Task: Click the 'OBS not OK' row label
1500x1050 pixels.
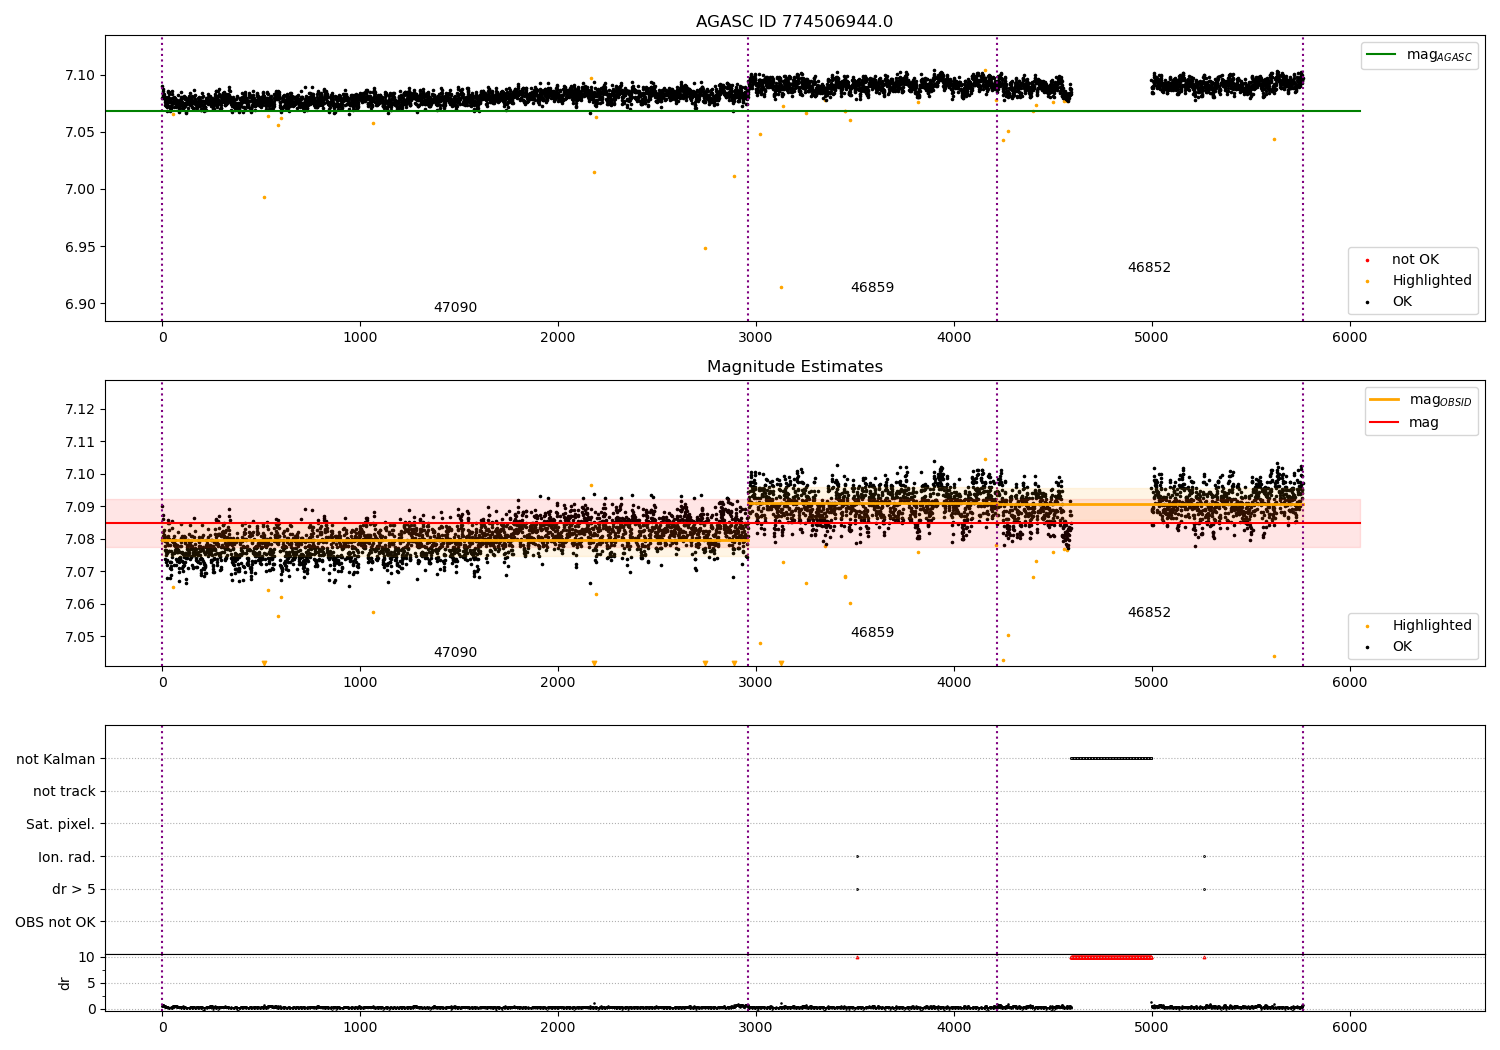Action: tap(56, 922)
